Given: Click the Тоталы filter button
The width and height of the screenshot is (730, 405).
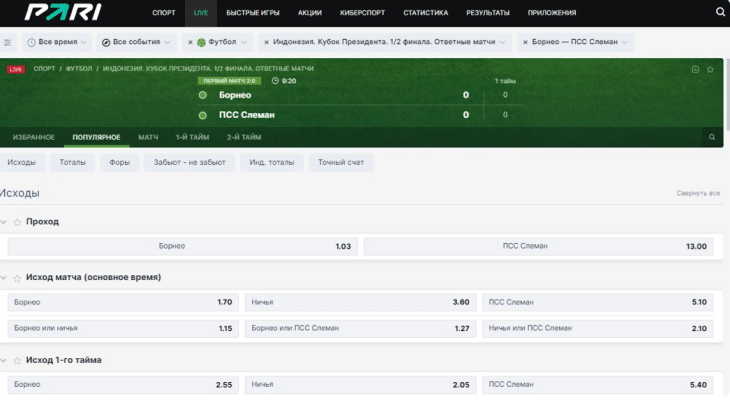Looking at the screenshot, I should click(72, 162).
